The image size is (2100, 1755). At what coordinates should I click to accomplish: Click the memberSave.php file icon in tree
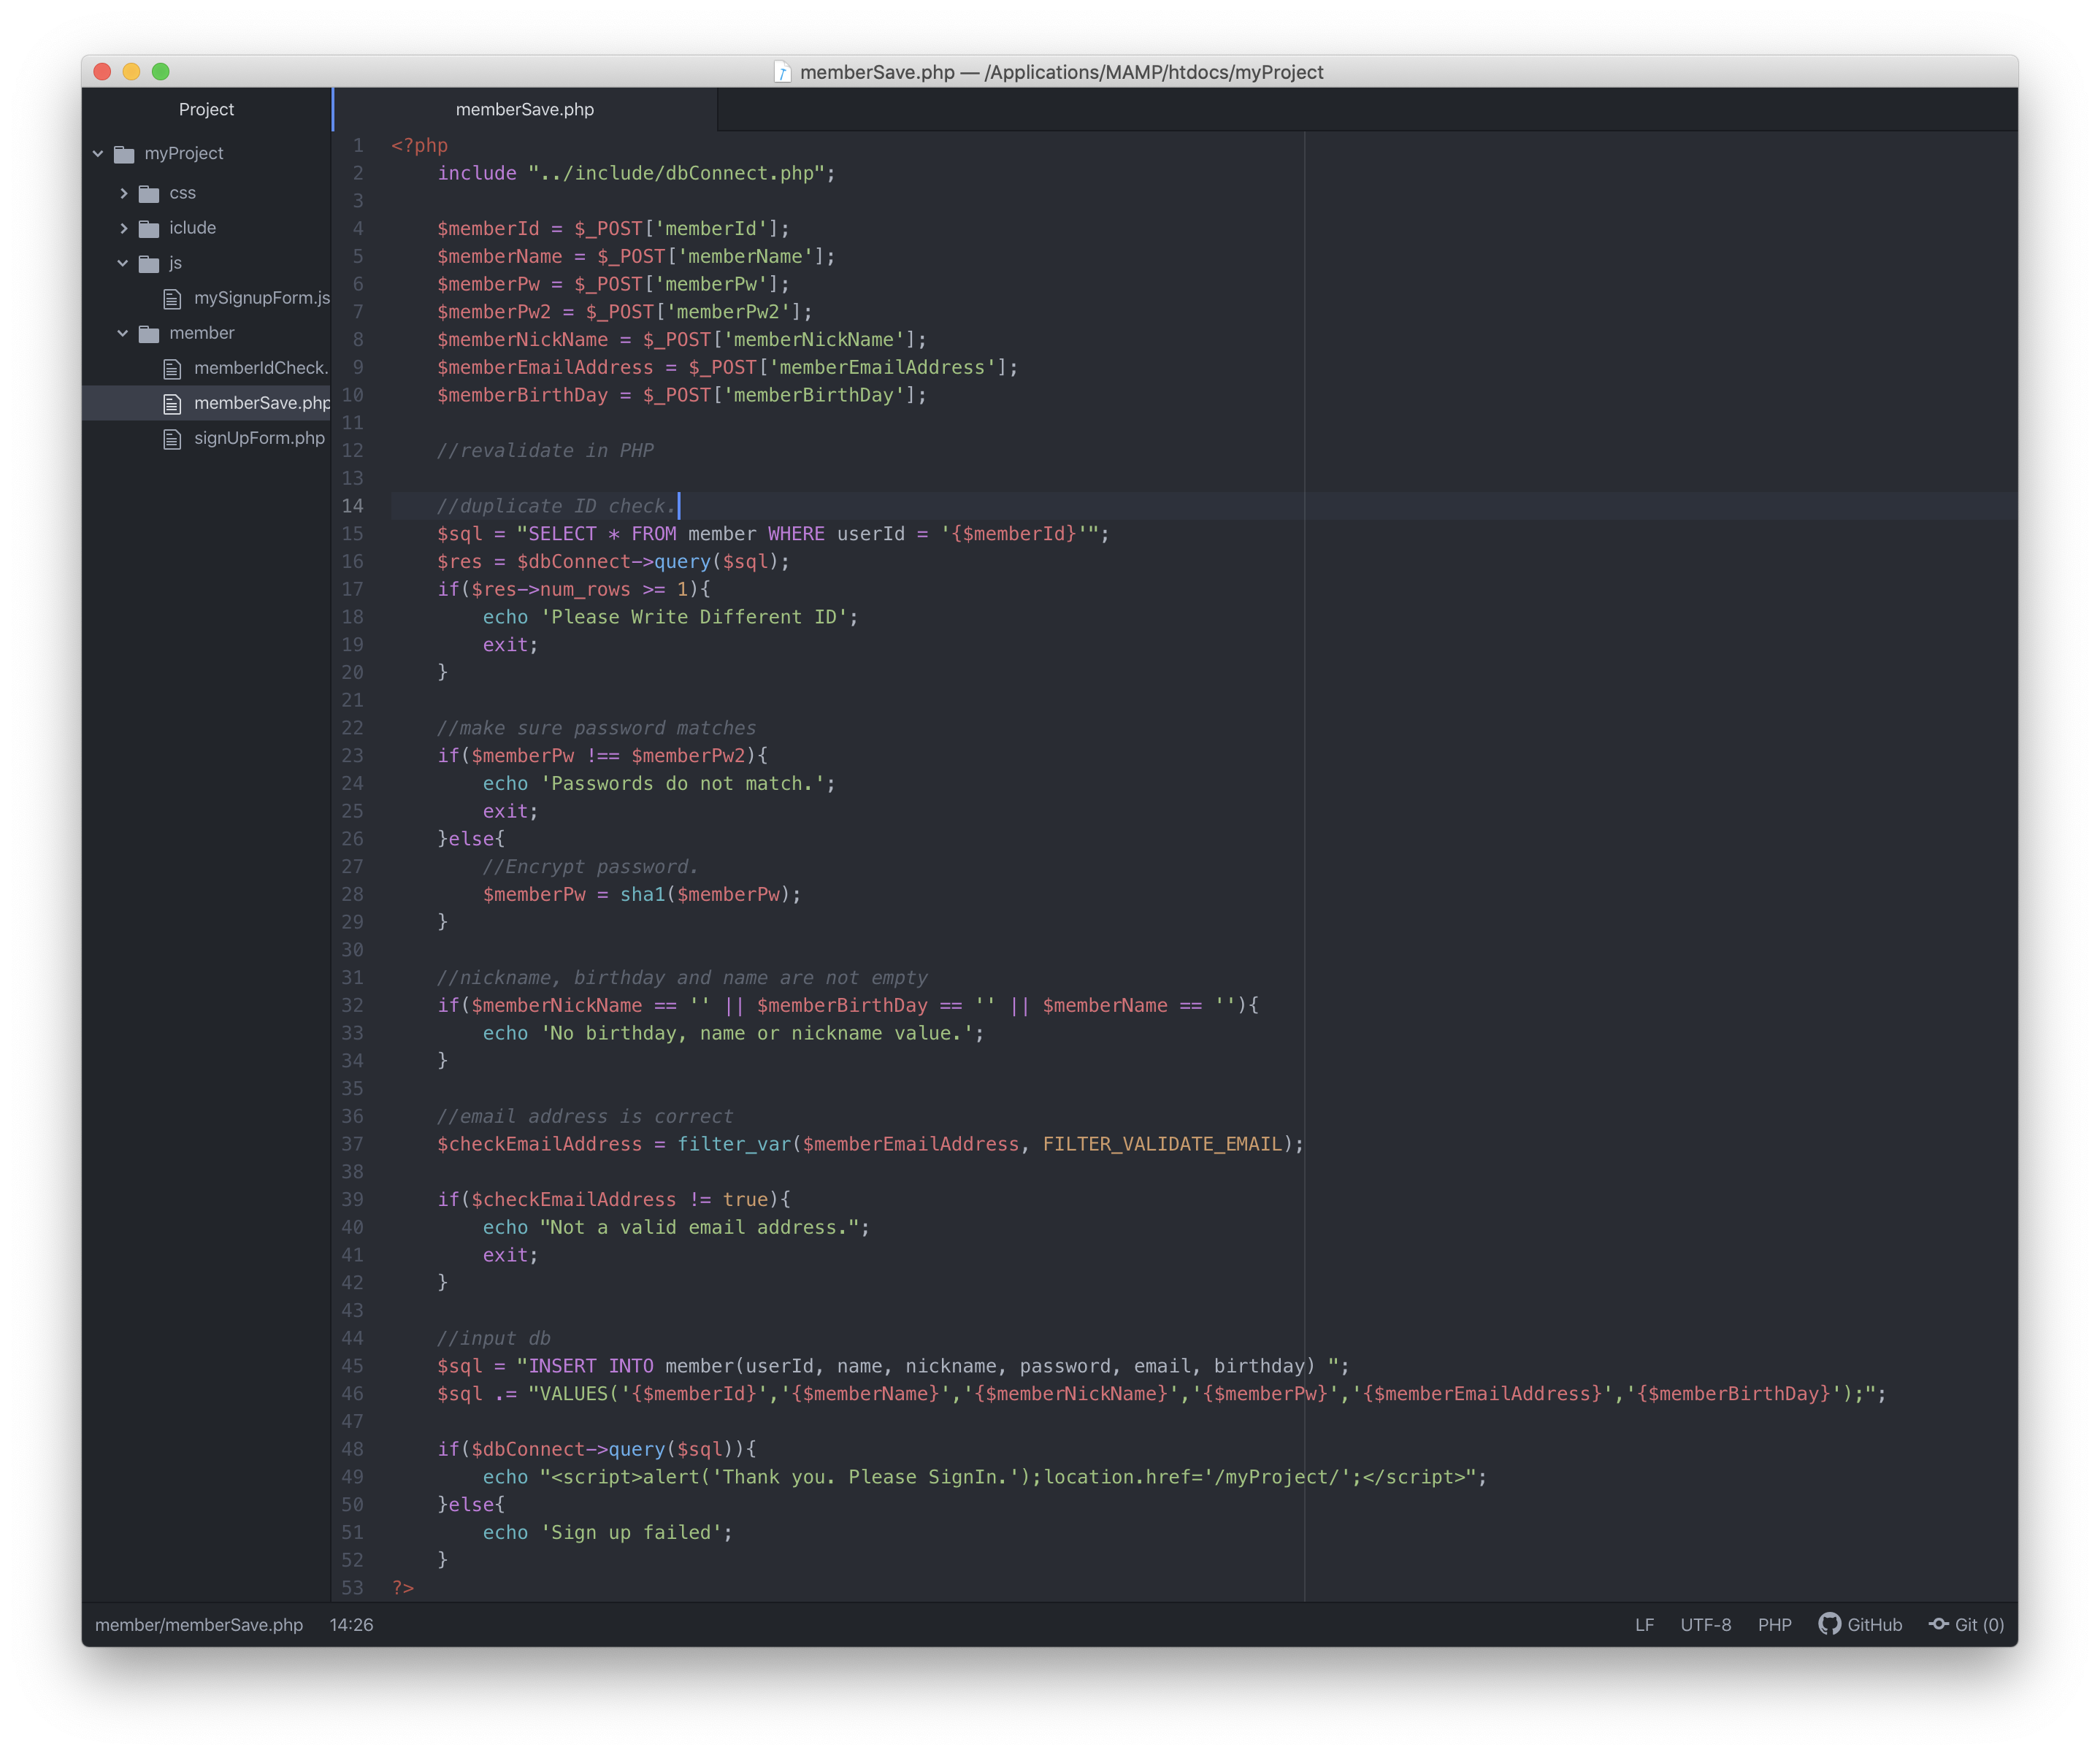pos(172,404)
